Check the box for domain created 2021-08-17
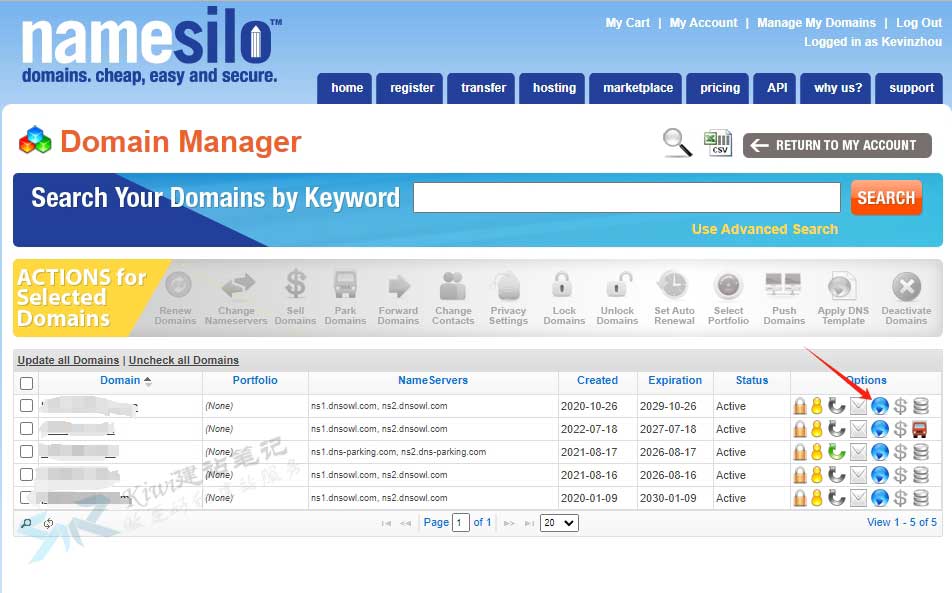The image size is (952, 593). [x=26, y=452]
